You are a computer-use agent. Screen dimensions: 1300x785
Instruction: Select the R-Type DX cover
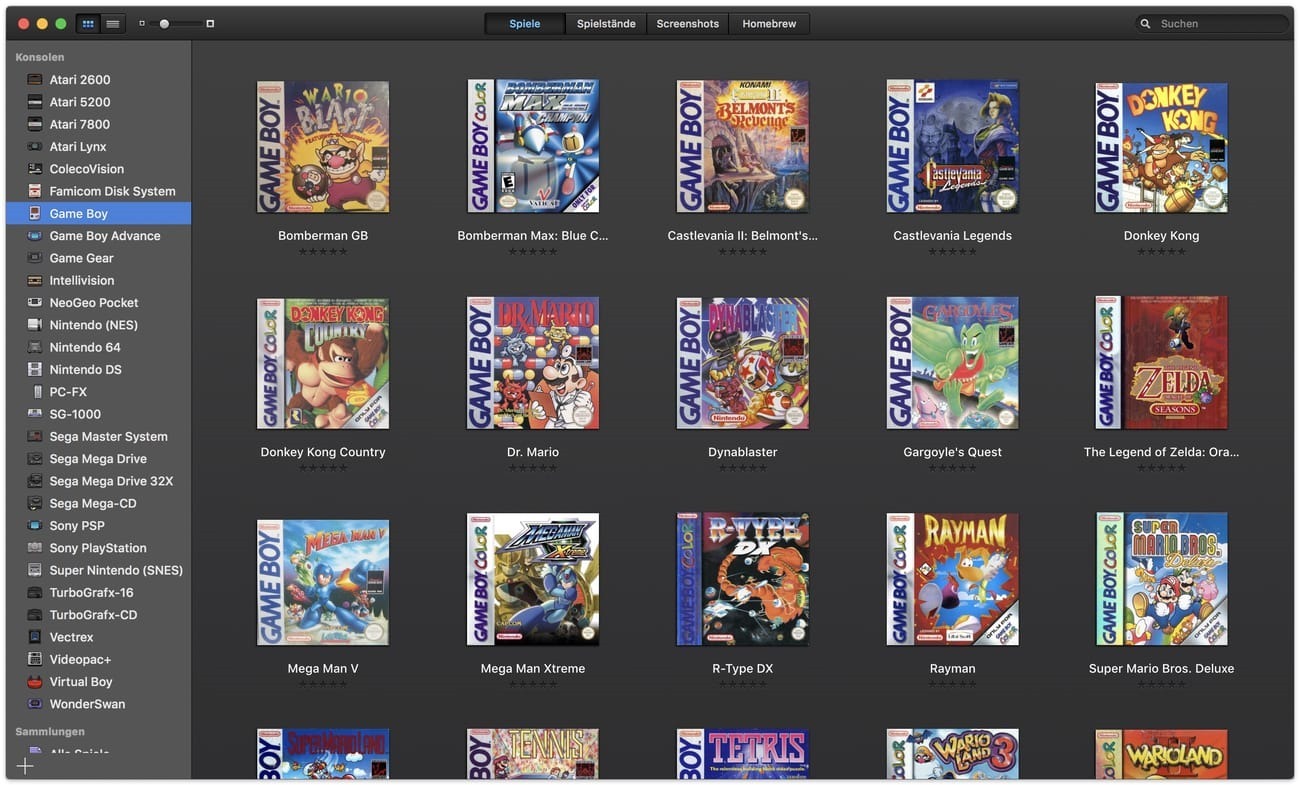pos(743,580)
